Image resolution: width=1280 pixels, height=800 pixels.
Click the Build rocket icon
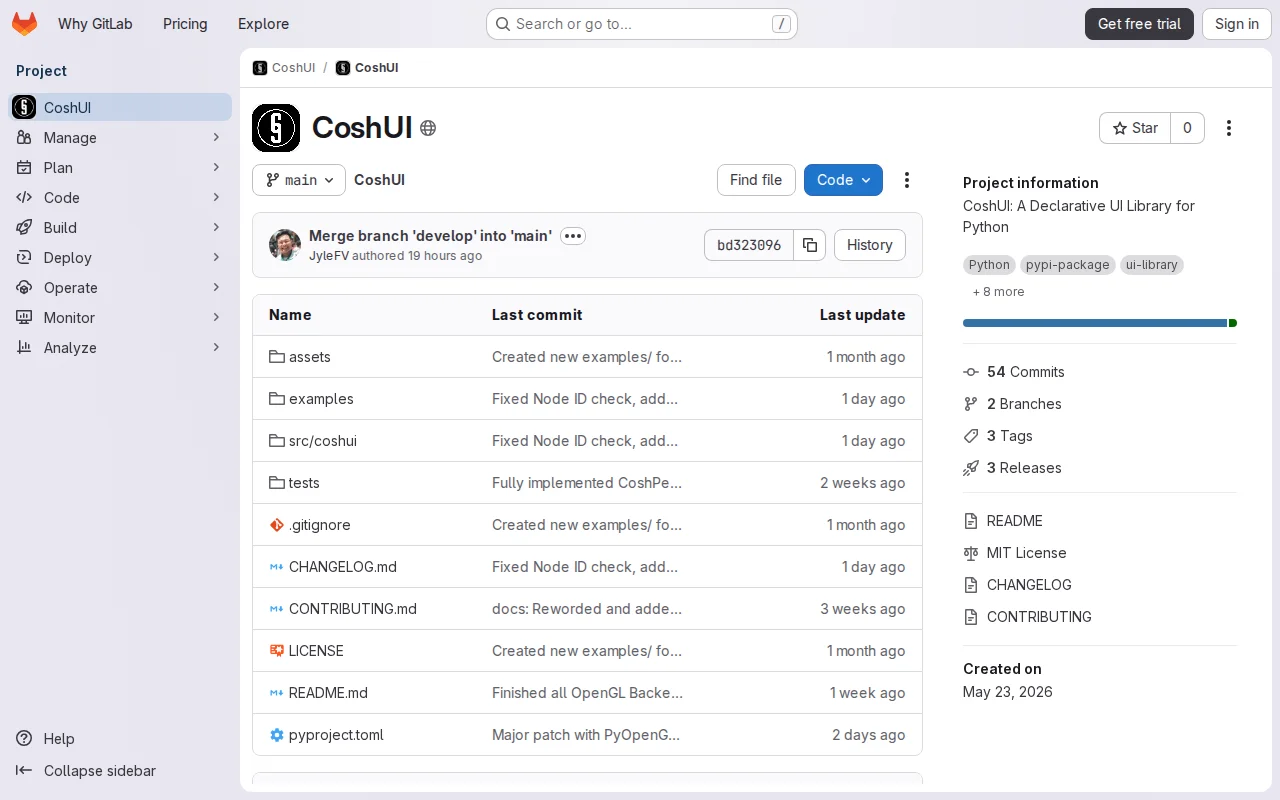[24, 227]
